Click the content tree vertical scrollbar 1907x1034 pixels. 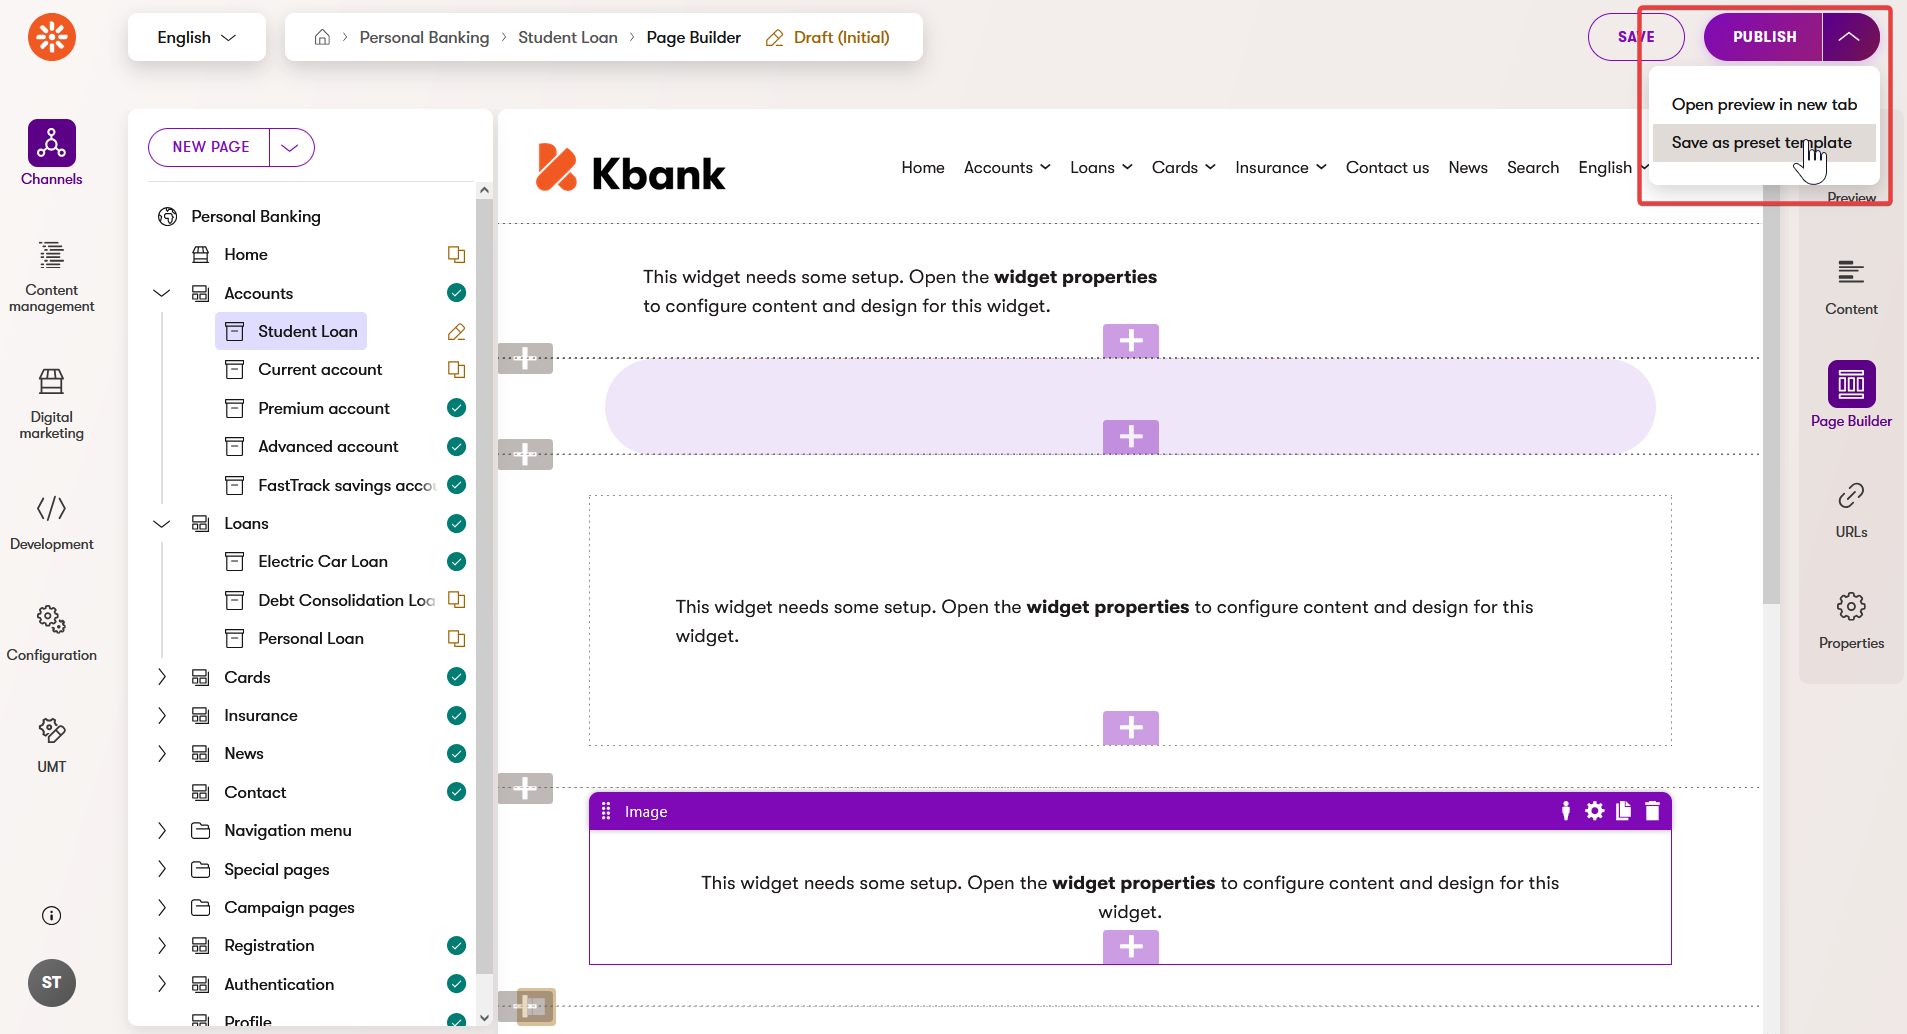(x=484, y=580)
